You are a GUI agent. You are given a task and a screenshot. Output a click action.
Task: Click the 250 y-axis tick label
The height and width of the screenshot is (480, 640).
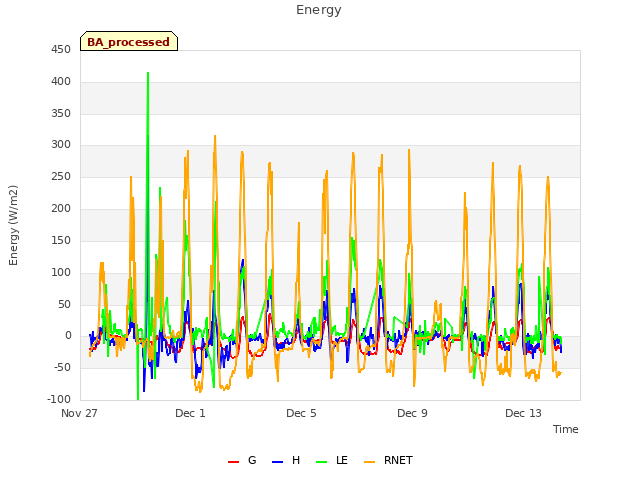[61, 177]
